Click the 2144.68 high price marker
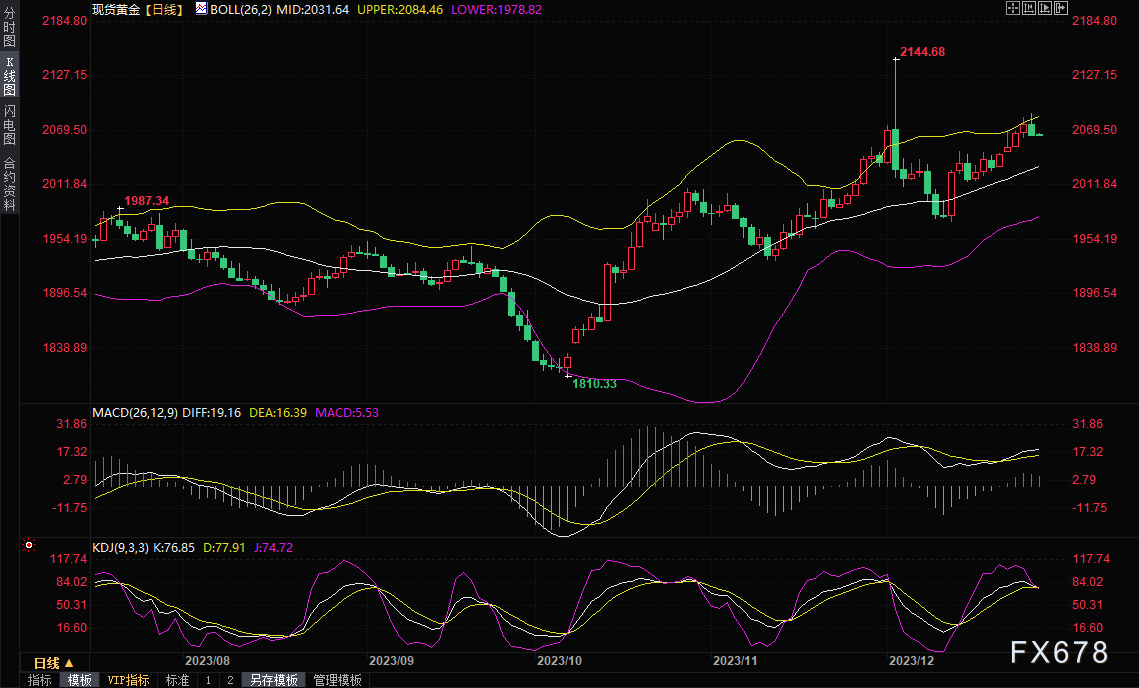This screenshot has height=688, width=1139. [922, 52]
